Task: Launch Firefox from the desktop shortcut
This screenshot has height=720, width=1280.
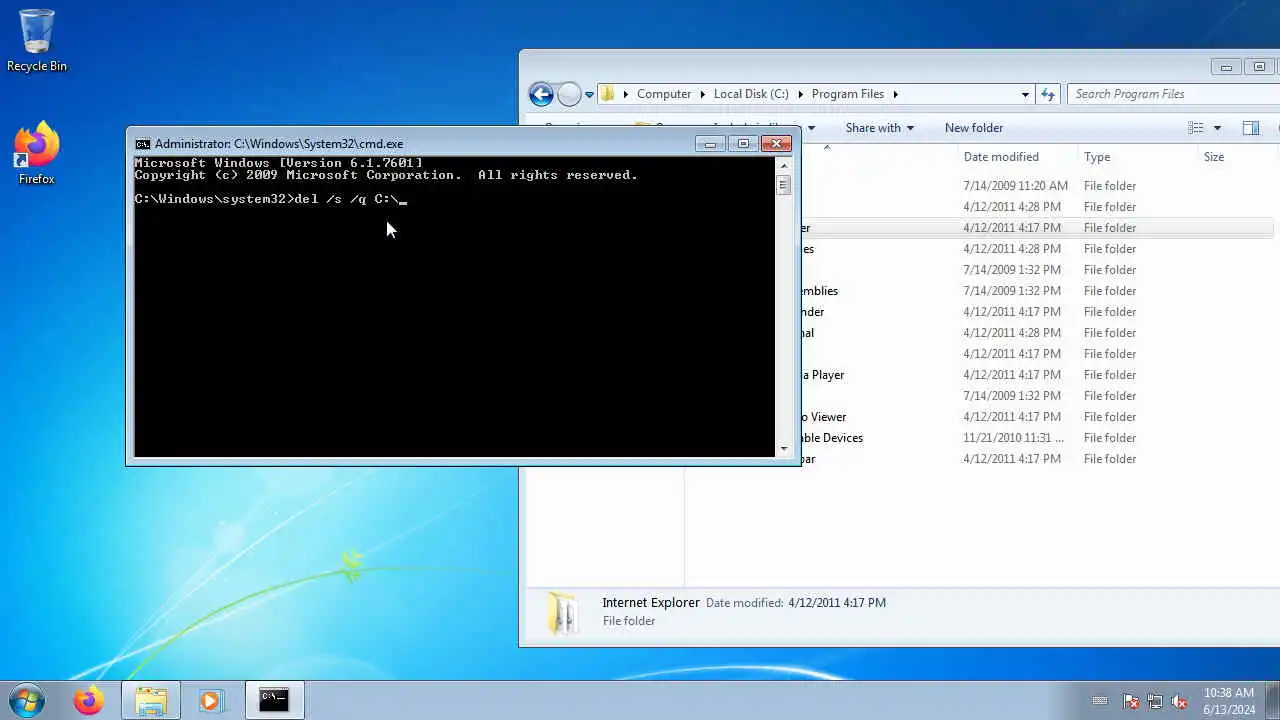Action: coord(37,153)
